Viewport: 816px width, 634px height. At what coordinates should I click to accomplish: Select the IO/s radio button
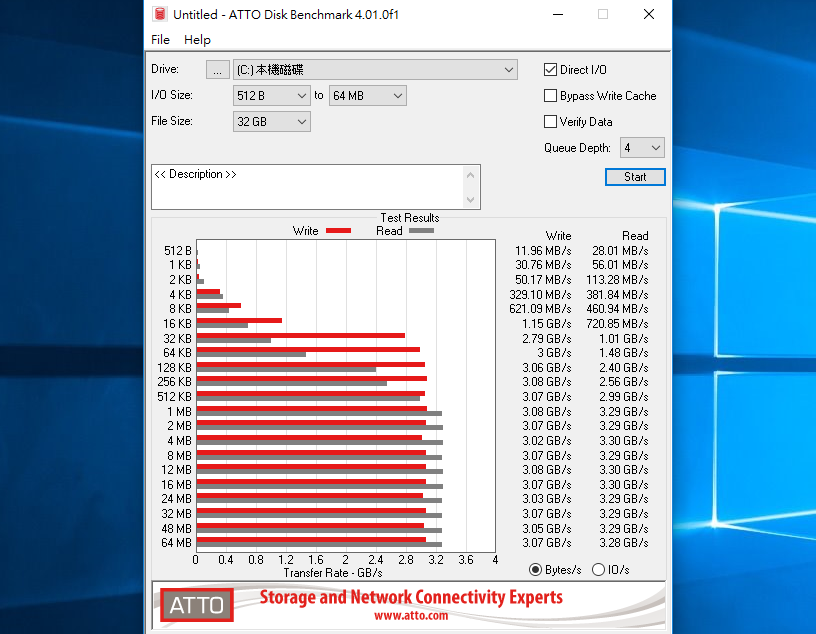(598, 569)
